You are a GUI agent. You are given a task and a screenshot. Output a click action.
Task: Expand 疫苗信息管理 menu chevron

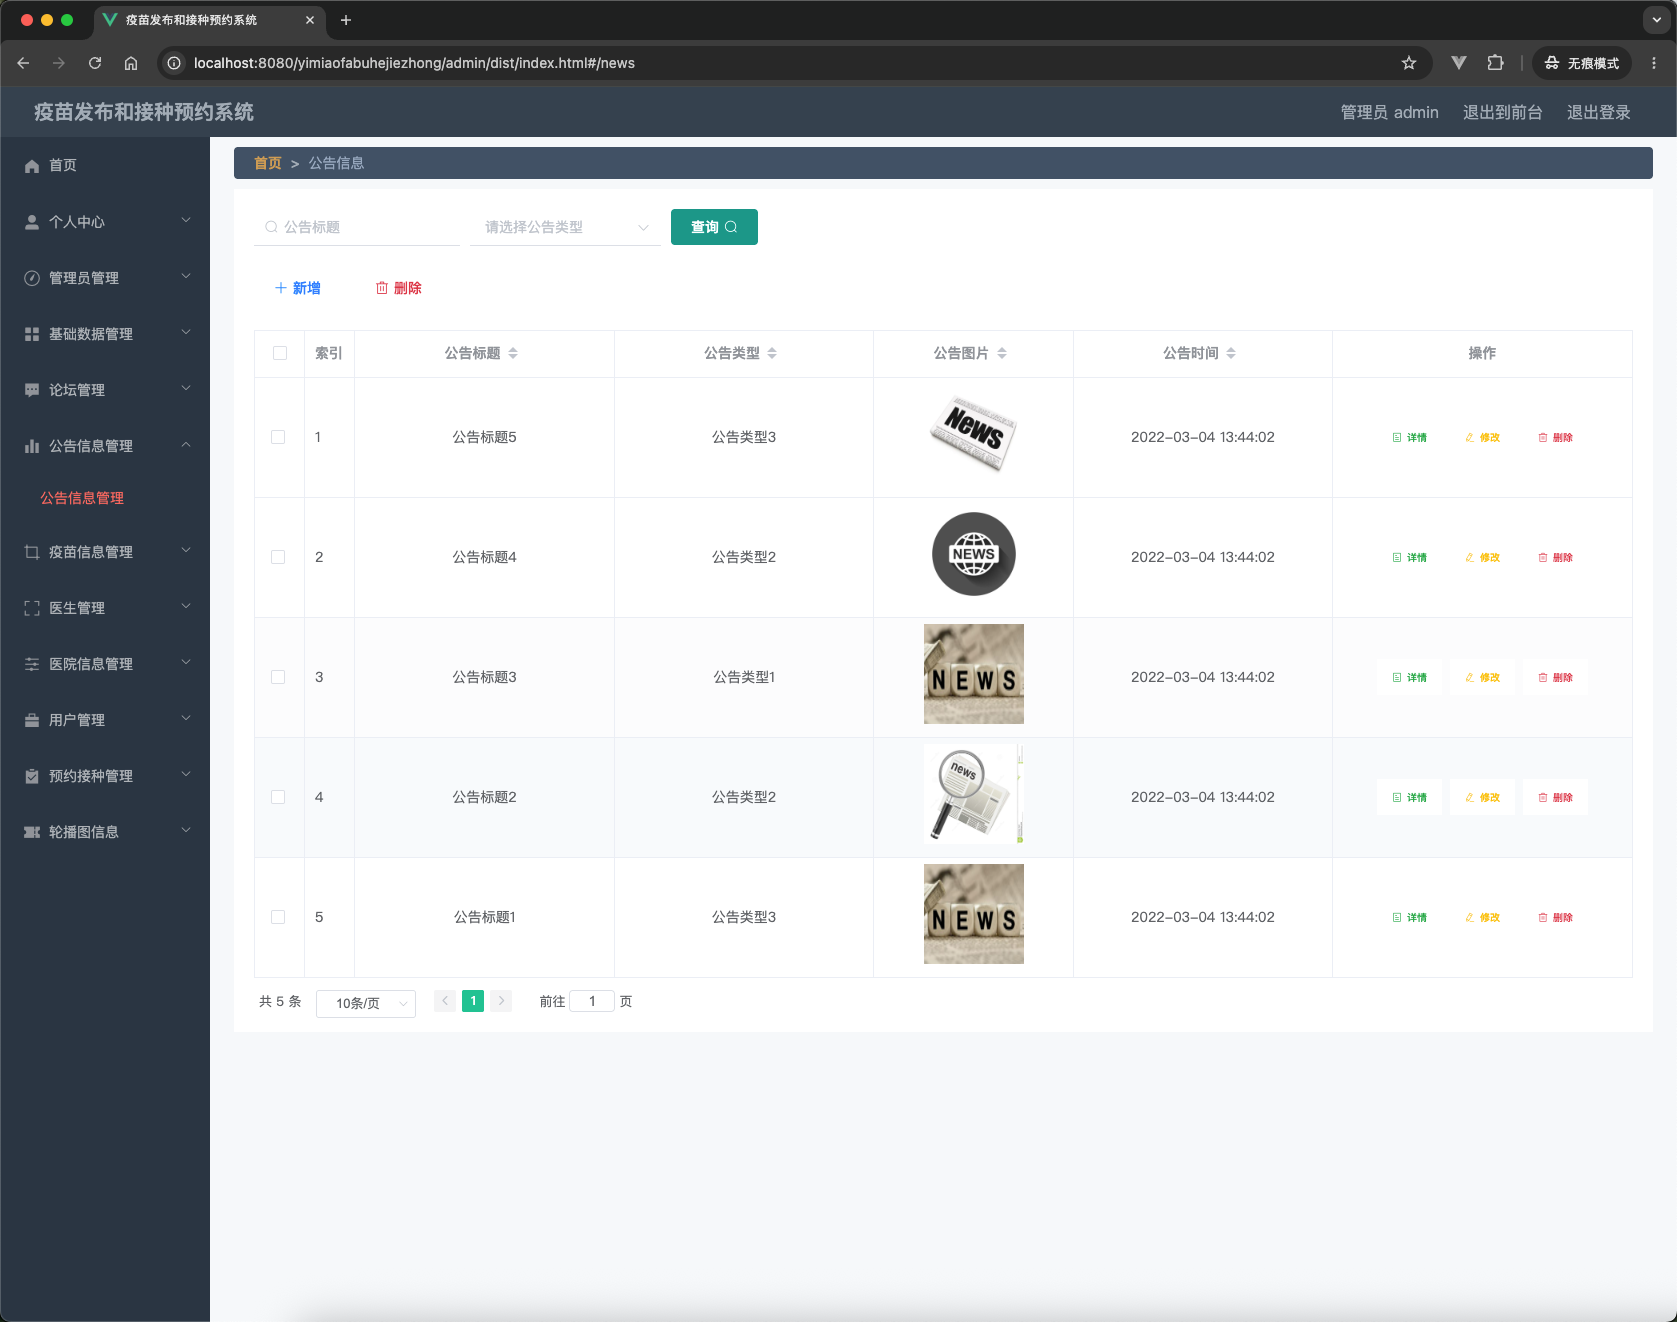click(186, 551)
